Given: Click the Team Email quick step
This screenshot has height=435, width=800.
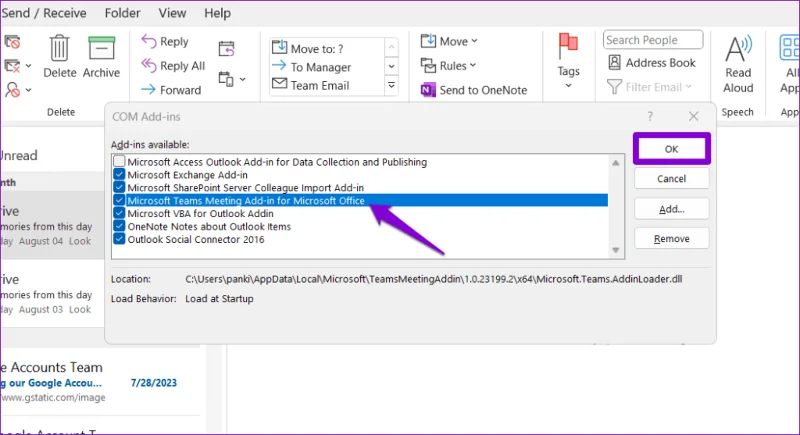Looking at the screenshot, I should 311,85.
